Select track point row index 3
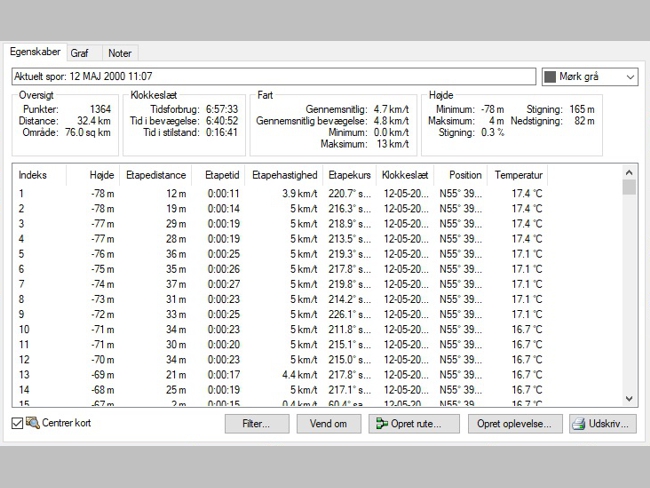The image size is (650, 488). tap(280, 224)
